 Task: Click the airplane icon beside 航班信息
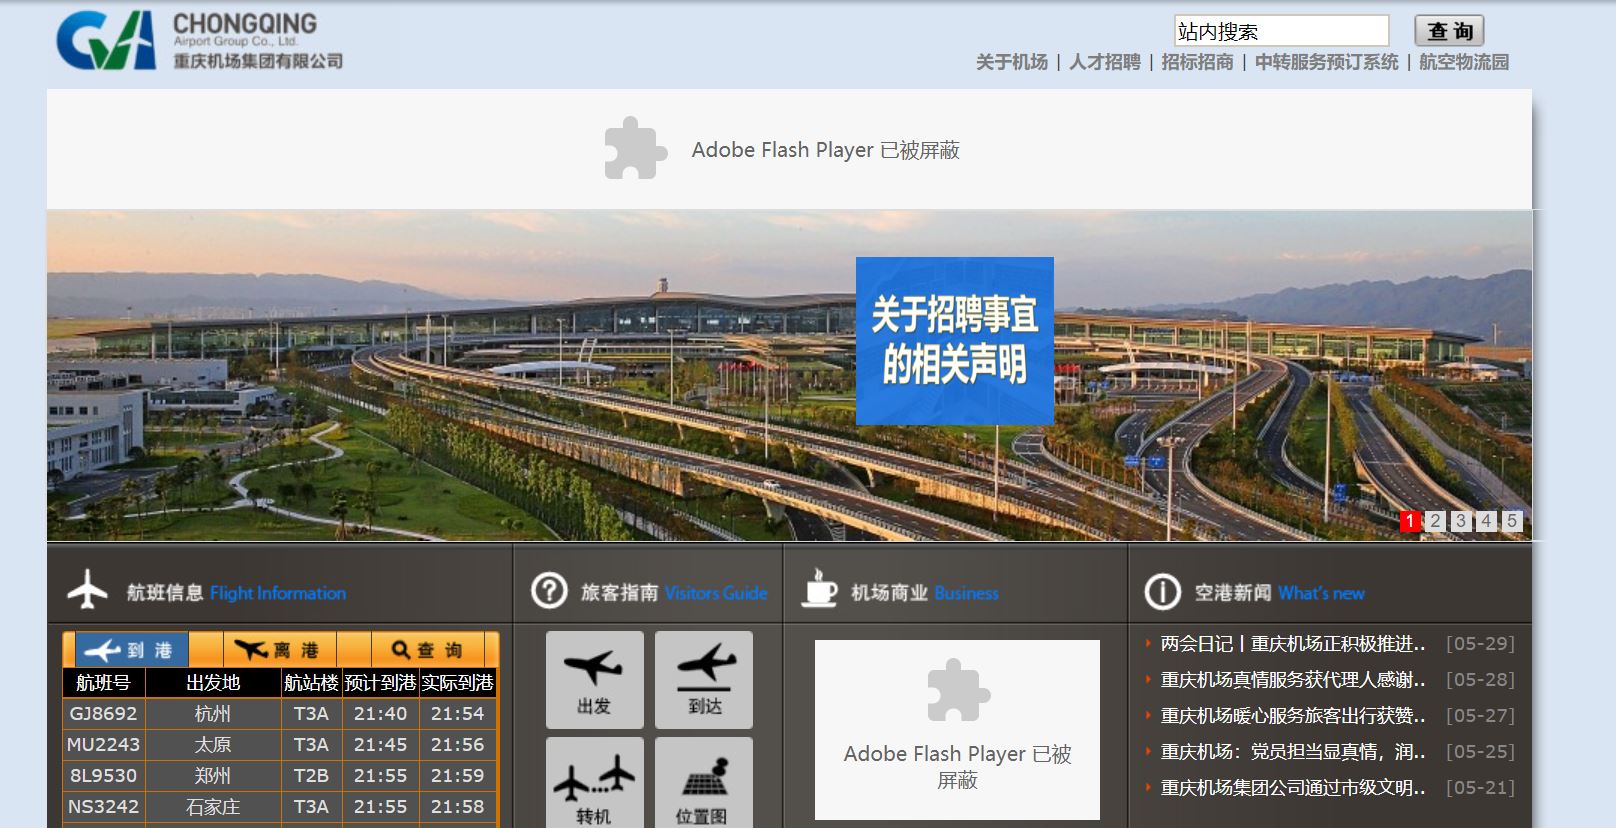pos(88,590)
